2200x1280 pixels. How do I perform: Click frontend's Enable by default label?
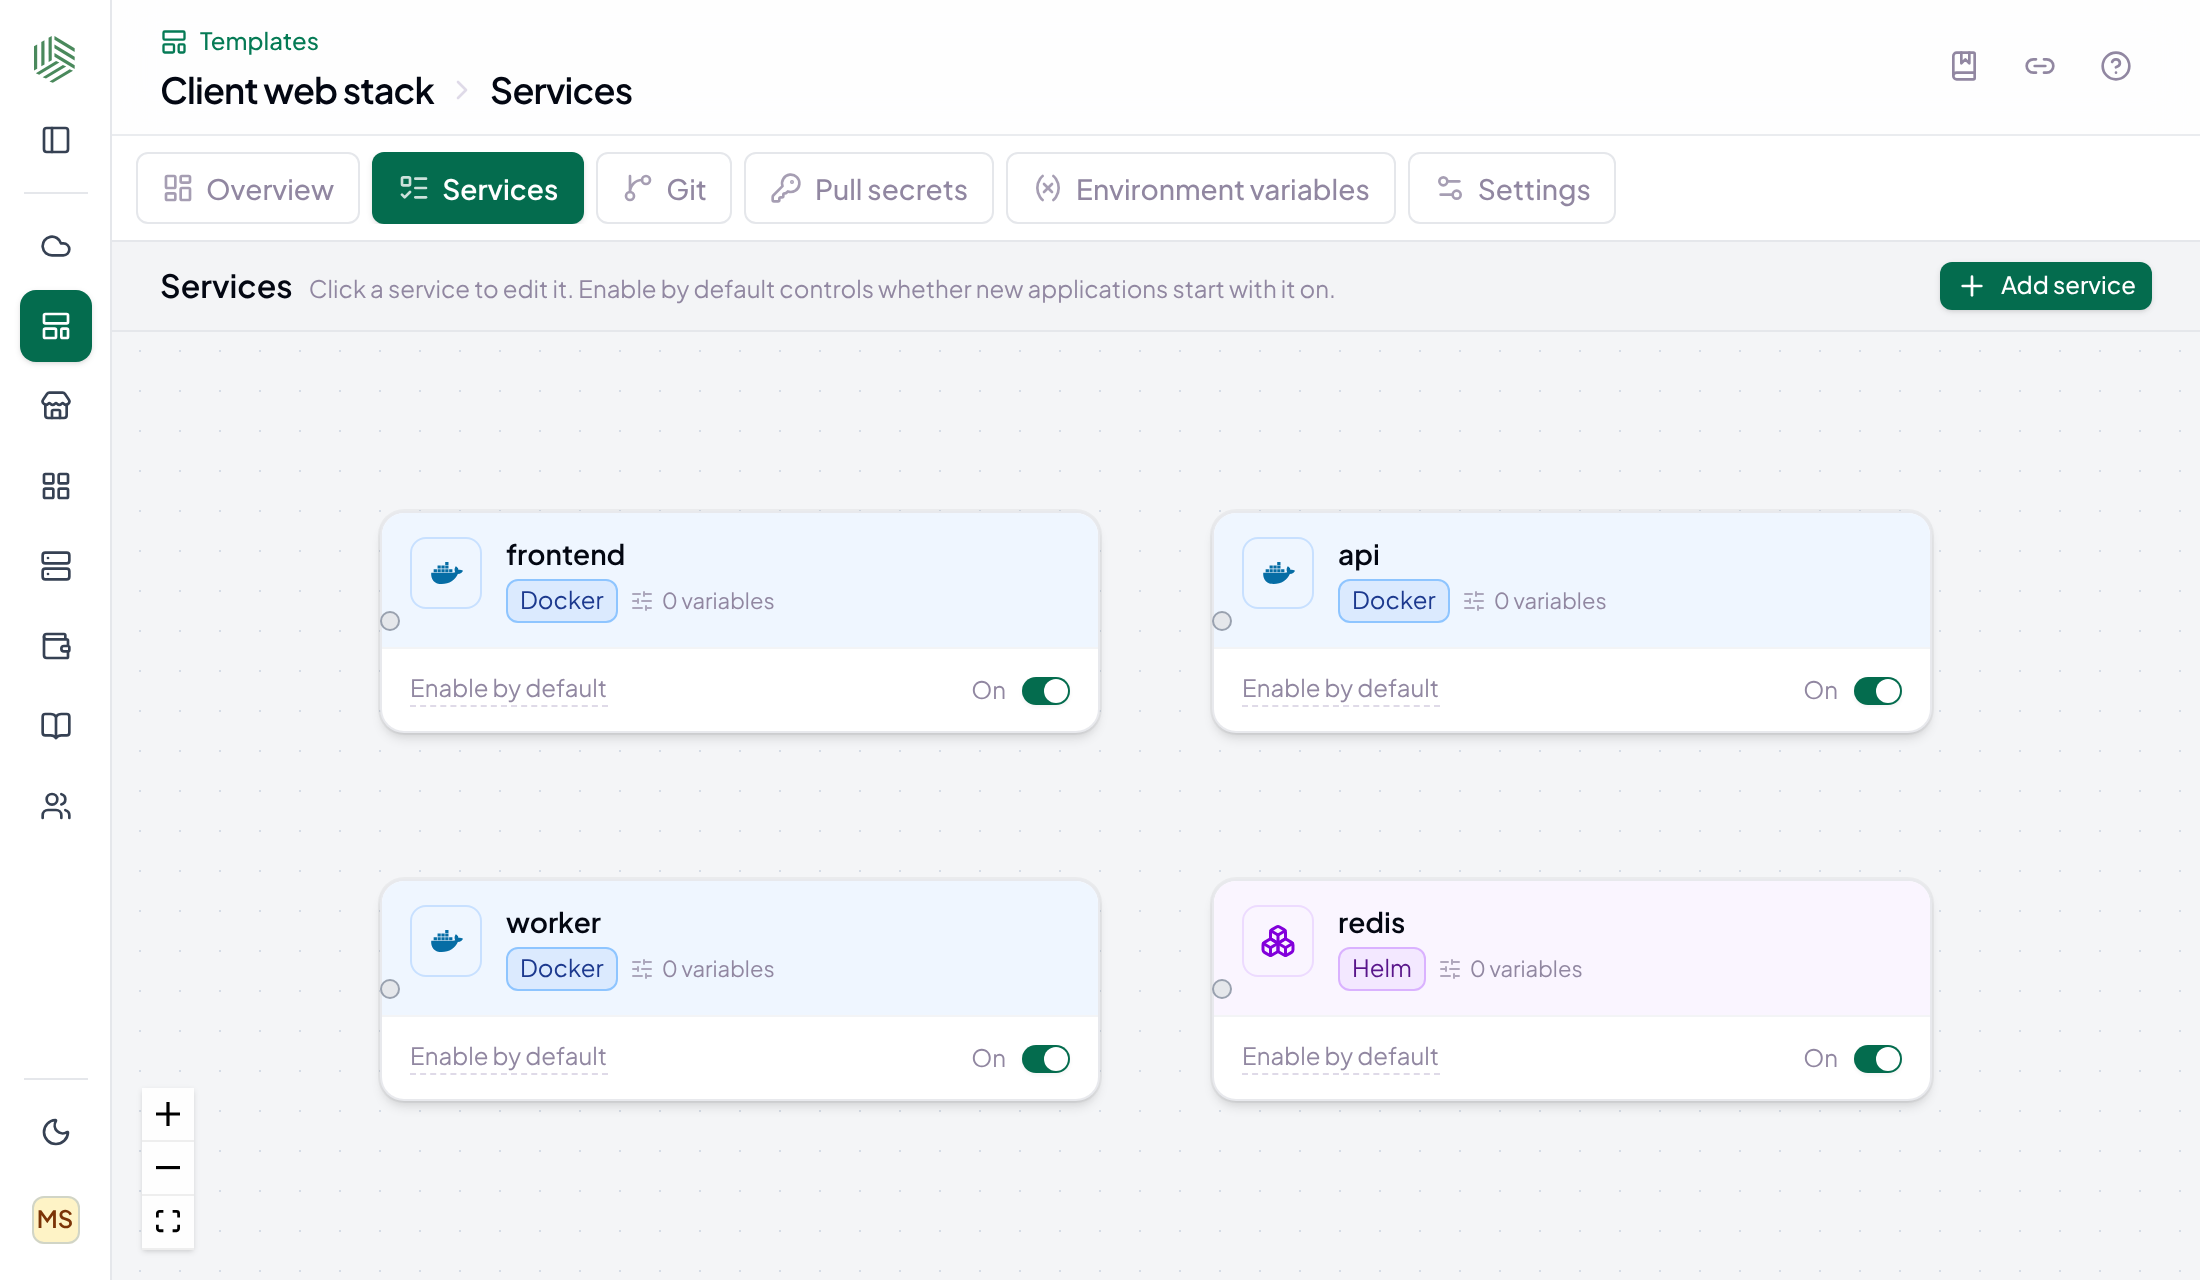coord(508,689)
